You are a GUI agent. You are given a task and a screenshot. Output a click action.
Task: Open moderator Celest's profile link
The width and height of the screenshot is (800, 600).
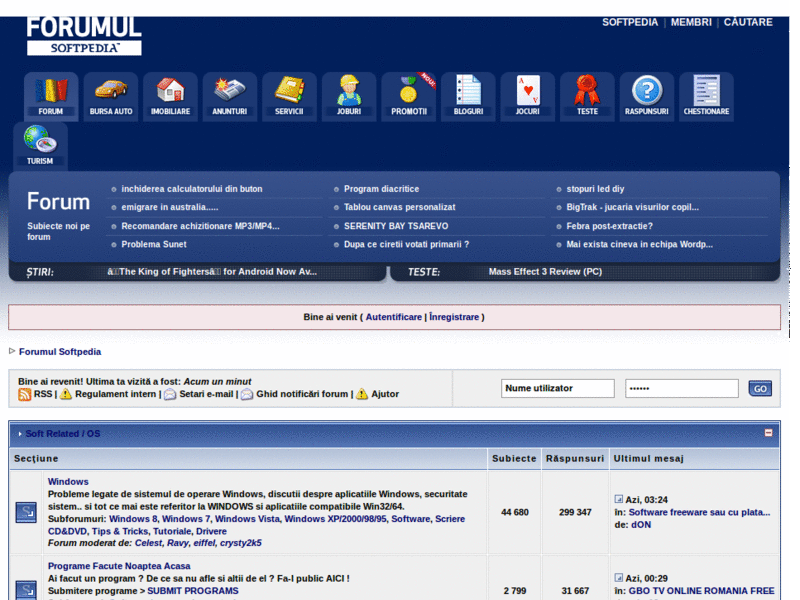pos(148,543)
